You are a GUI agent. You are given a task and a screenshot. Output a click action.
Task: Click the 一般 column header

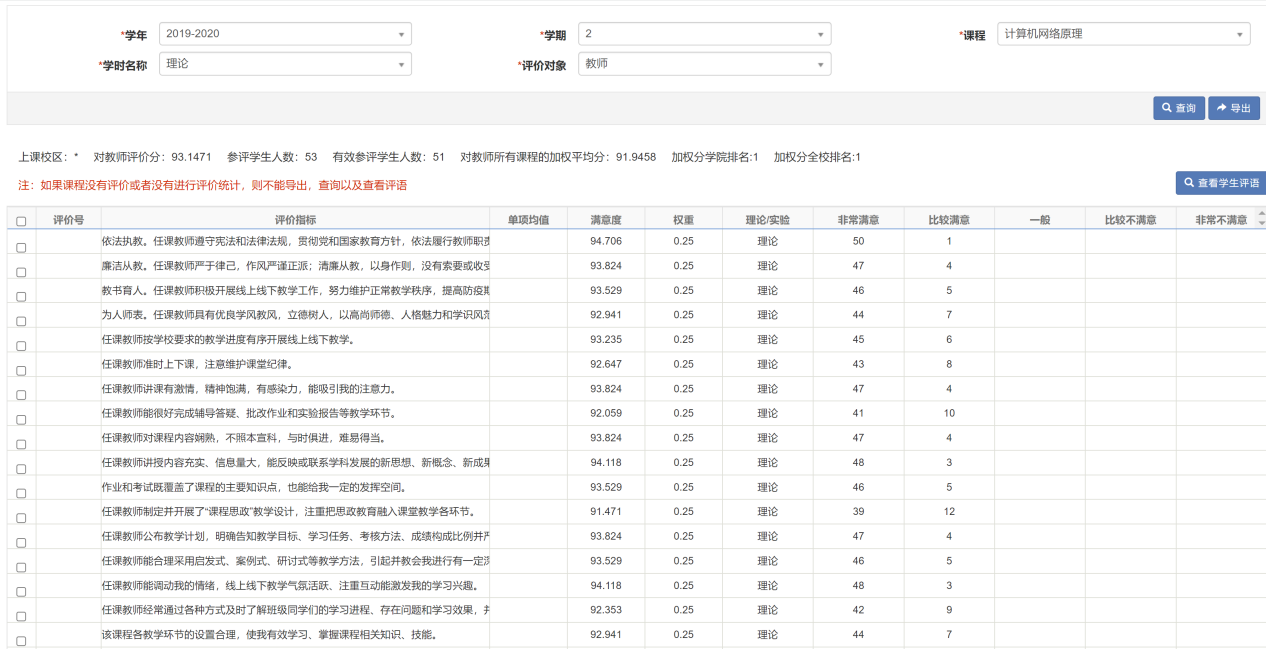(x=1039, y=219)
